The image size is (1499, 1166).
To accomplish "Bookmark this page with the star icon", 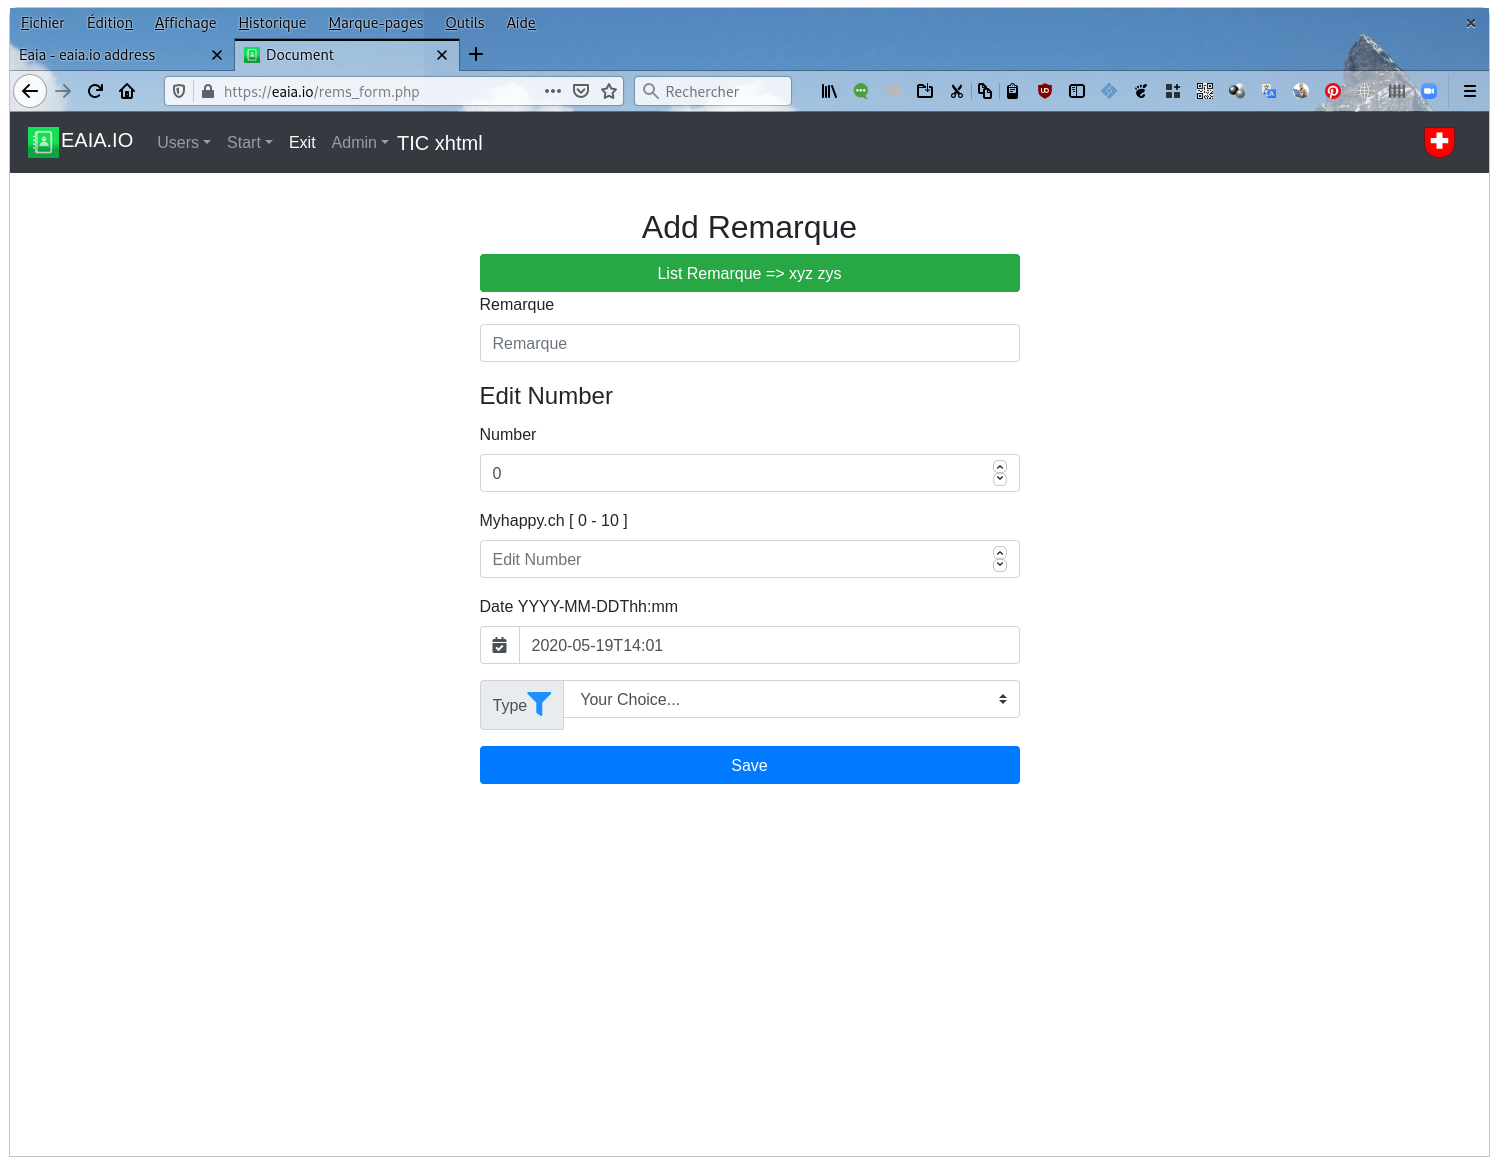I will pos(609,91).
